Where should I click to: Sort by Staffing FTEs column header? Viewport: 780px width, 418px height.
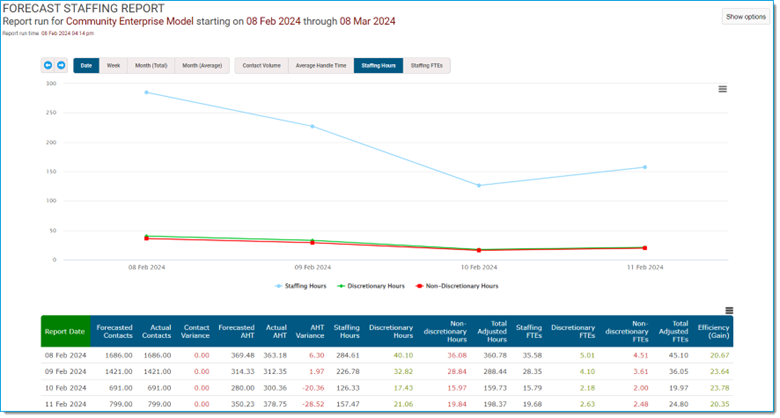pos(529,331)
